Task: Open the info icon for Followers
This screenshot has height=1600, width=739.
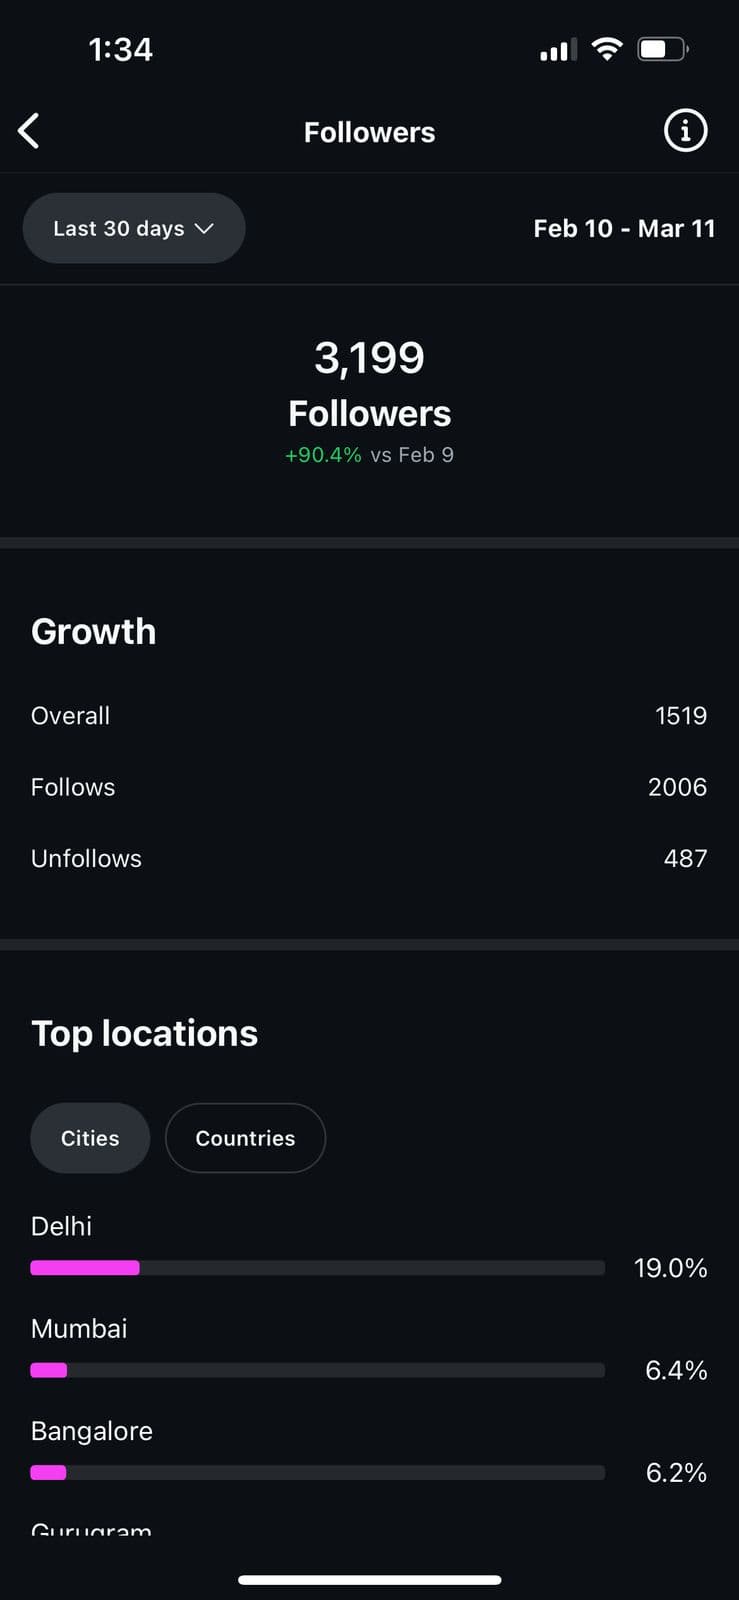Action: 685,131
